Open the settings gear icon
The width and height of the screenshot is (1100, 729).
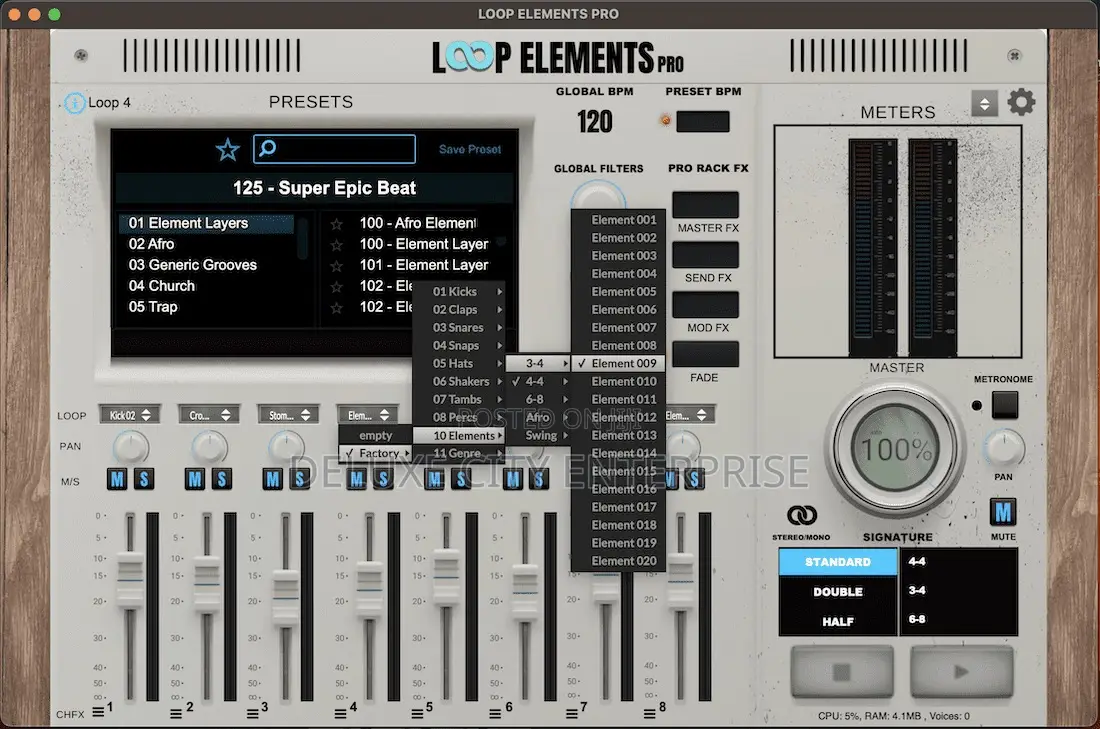click(1021, 102)
